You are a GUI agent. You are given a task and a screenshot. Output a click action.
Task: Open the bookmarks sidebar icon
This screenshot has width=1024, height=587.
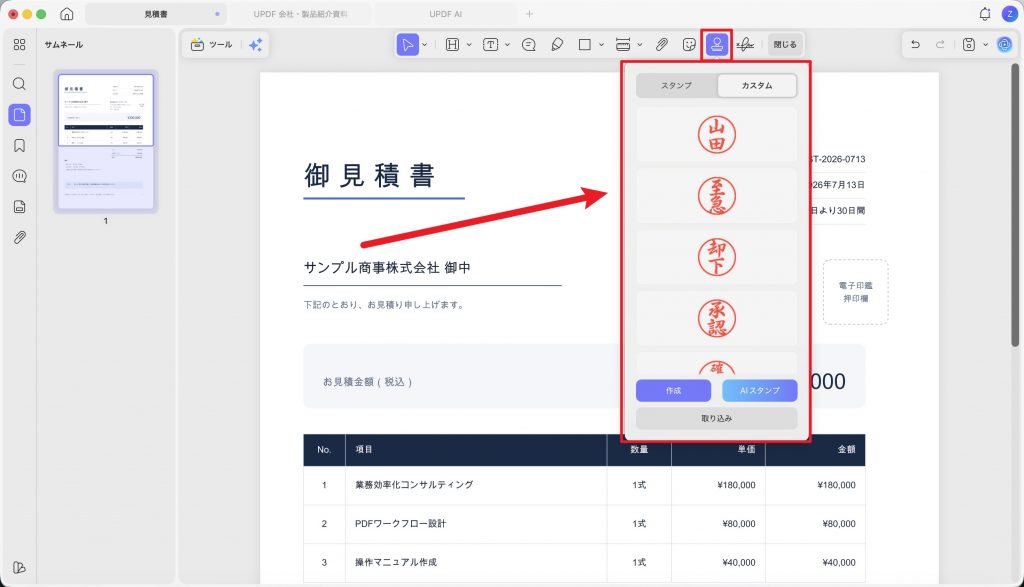pos(20,146)
